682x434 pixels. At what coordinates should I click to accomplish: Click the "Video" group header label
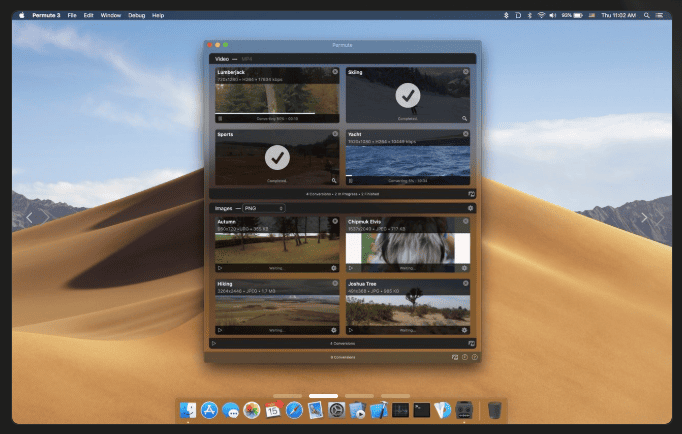pyautogui.click(x=222, y=59)
